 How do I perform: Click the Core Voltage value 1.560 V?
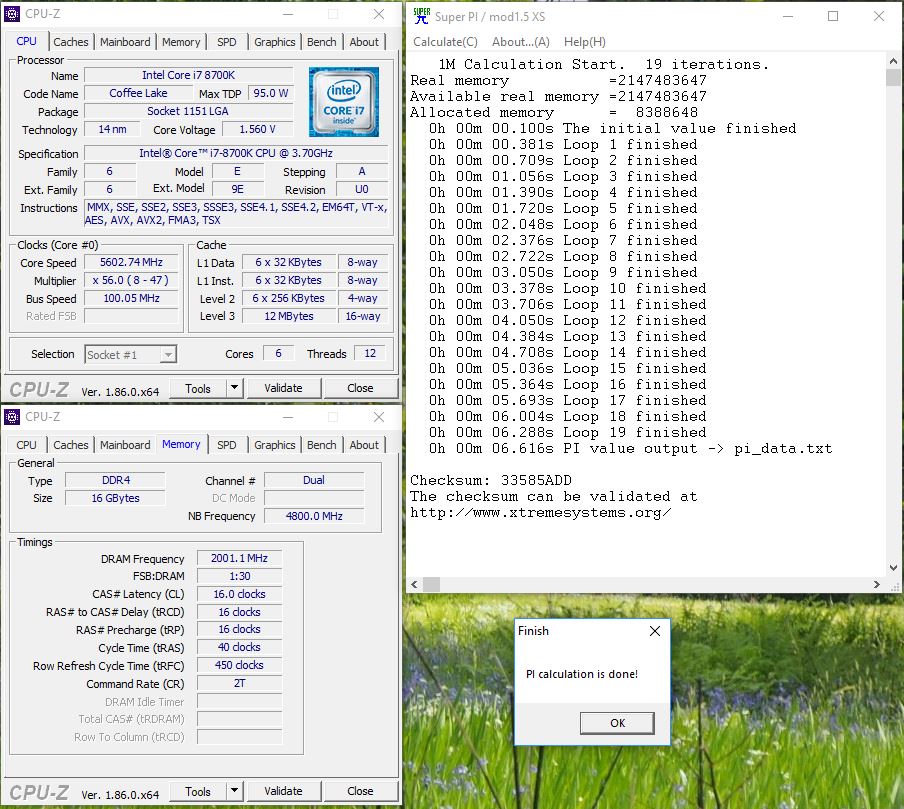257,129
